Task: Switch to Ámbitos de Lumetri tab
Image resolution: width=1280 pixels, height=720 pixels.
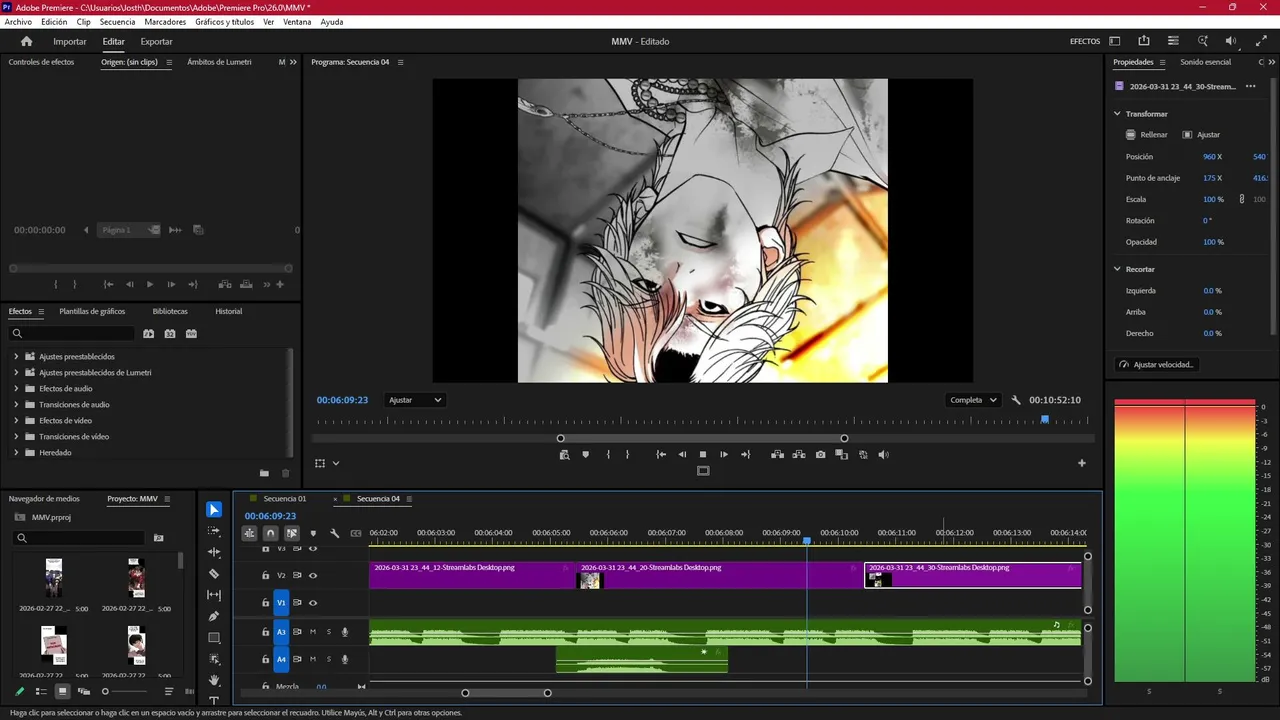Action: click(219, 62)
